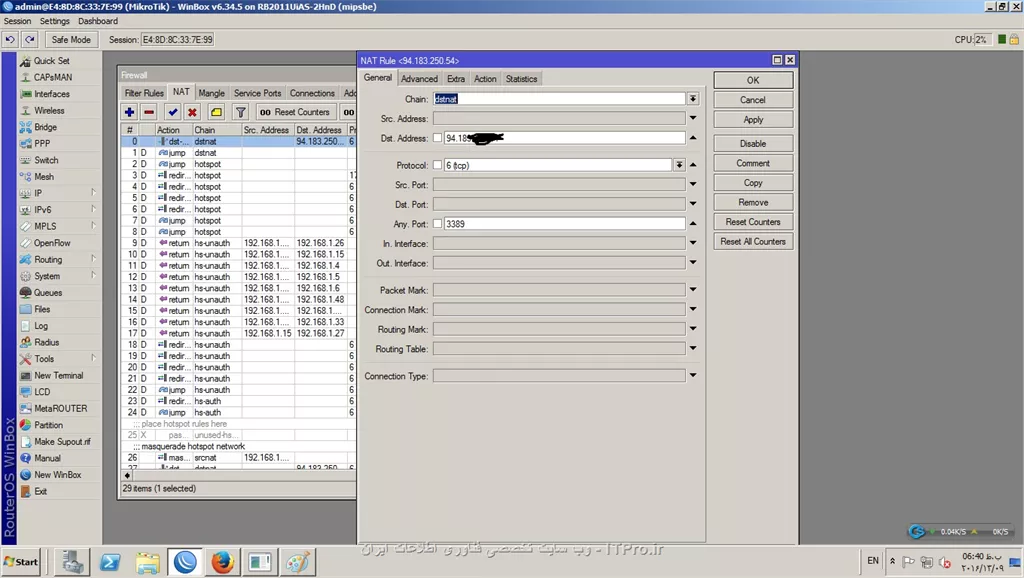Open Mangle tab in Firewall

212,93
